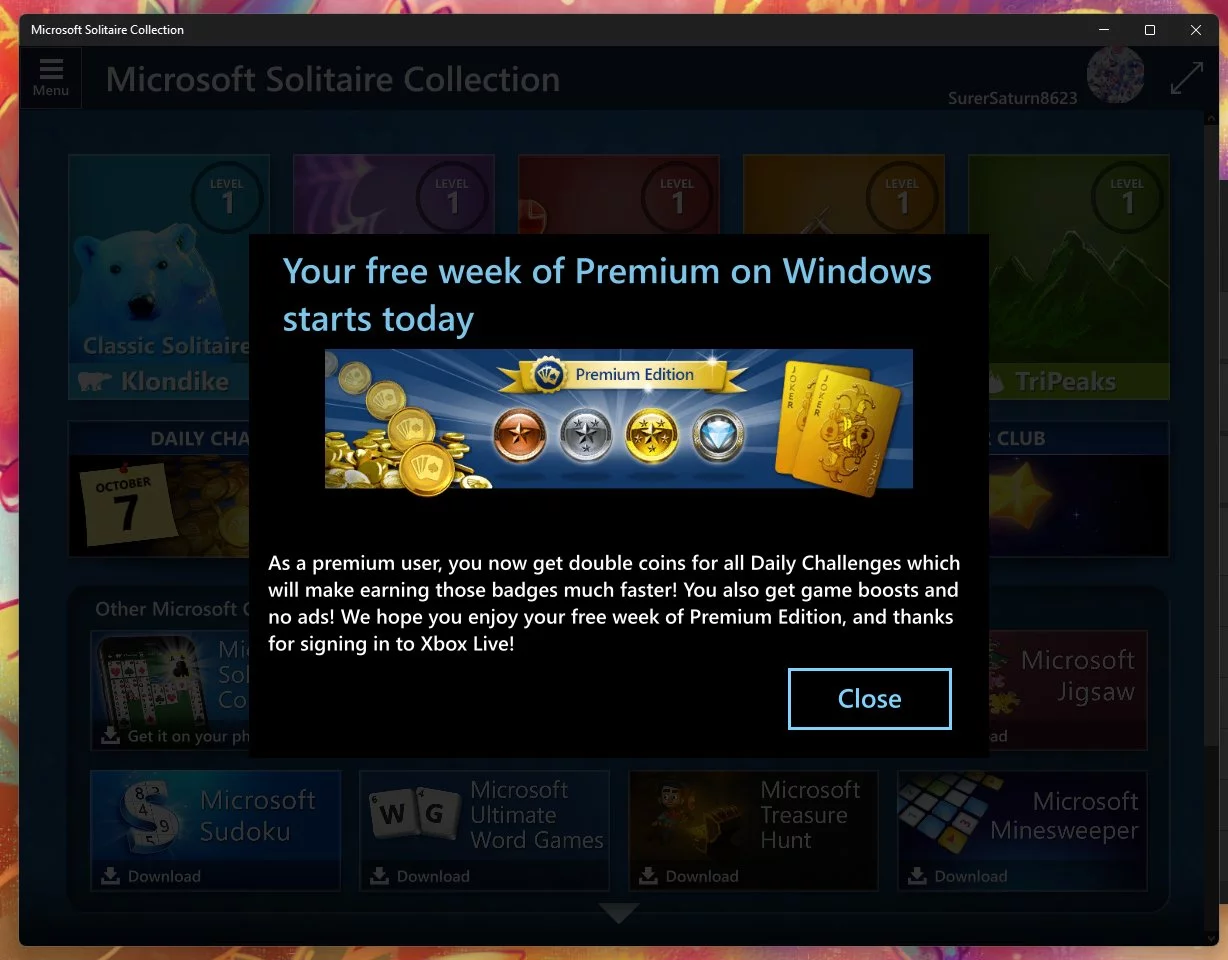Click the fullscreen expand arrows icon
This screenshot has height=960, width=1228.
[1187, 79]
